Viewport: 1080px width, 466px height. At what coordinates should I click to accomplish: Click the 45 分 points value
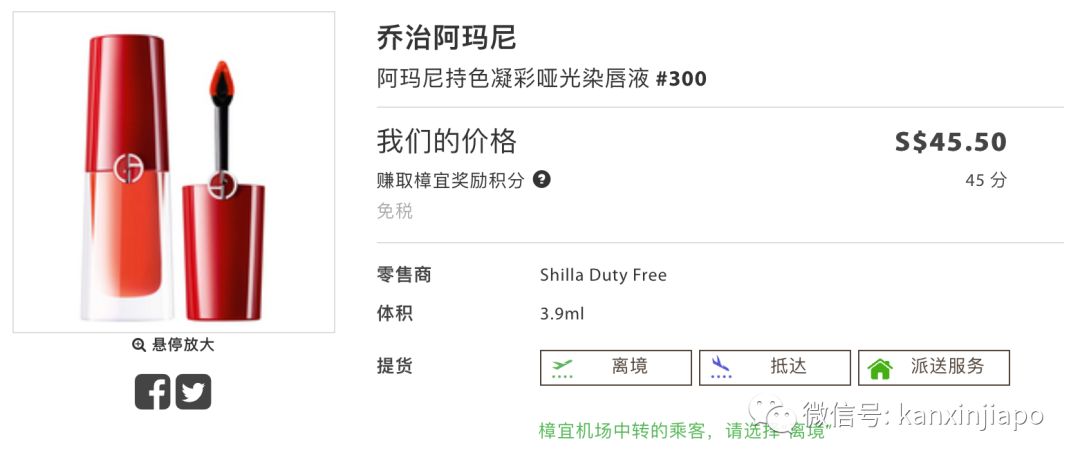coord(985,181)
